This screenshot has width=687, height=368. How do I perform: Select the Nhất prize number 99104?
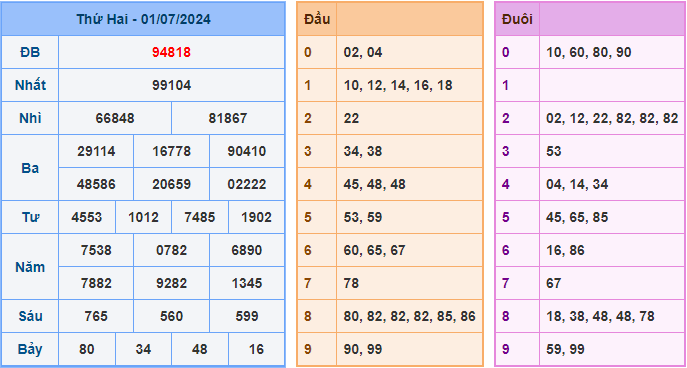pyautogui.click(x=171, y=85)
